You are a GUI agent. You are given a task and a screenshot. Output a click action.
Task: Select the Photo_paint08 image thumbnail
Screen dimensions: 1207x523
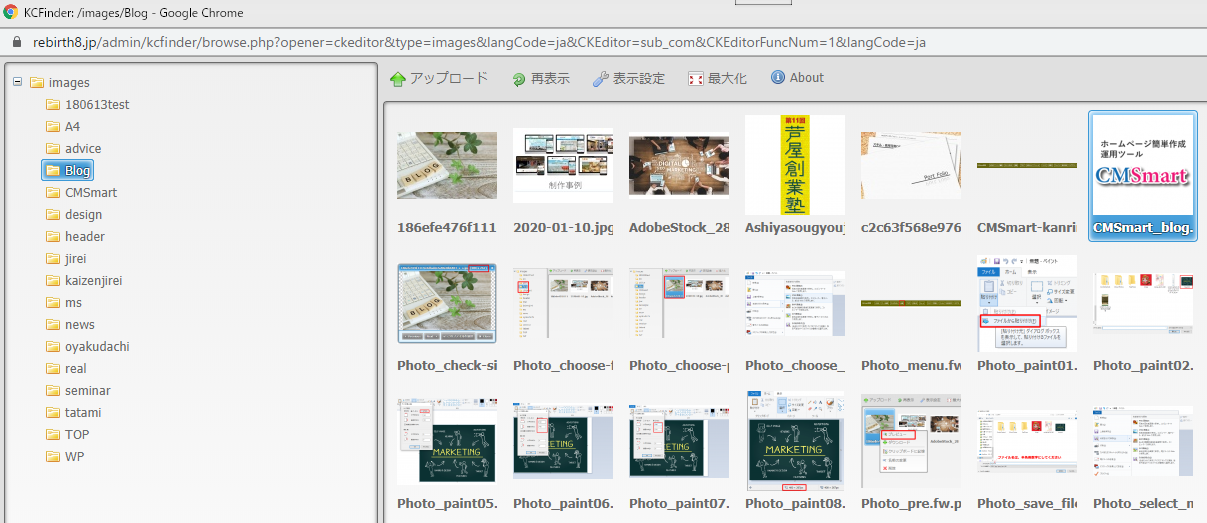click(794, 442)
